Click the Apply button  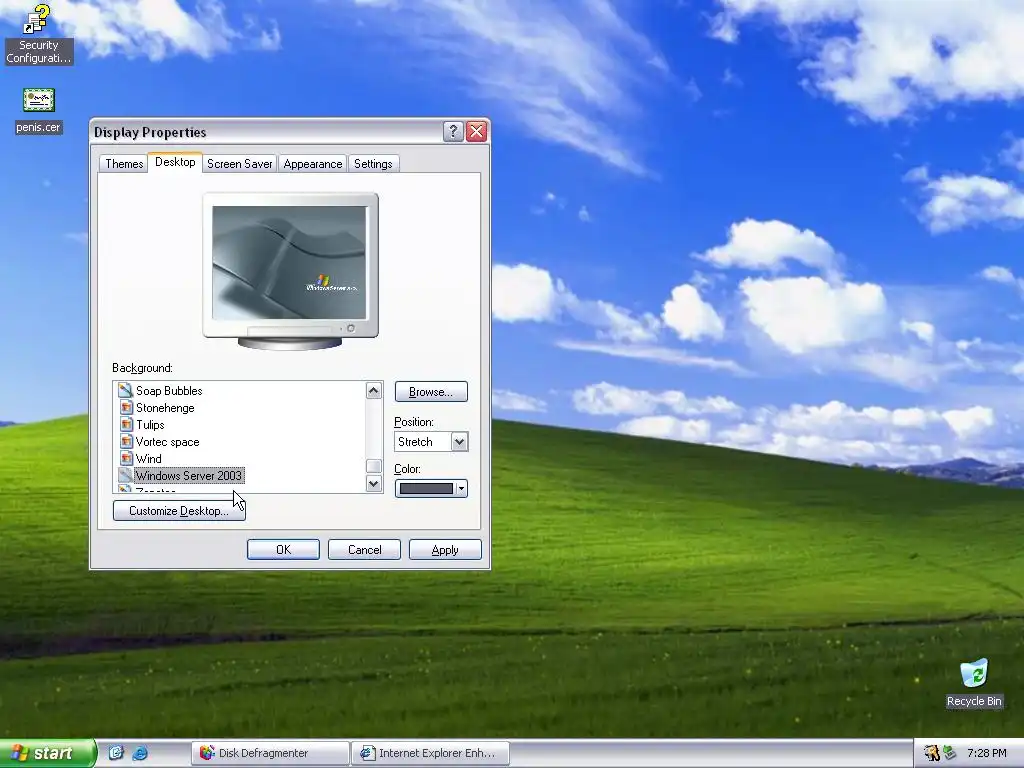(445, 550)
